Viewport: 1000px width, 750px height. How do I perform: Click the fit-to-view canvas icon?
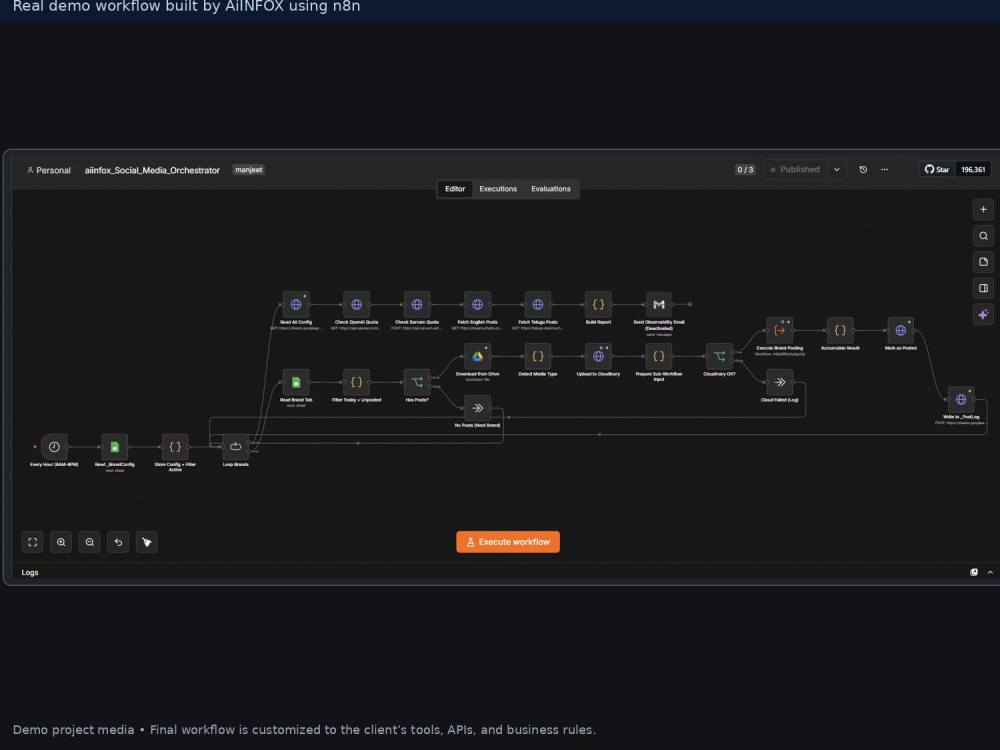tap(33, 542)
